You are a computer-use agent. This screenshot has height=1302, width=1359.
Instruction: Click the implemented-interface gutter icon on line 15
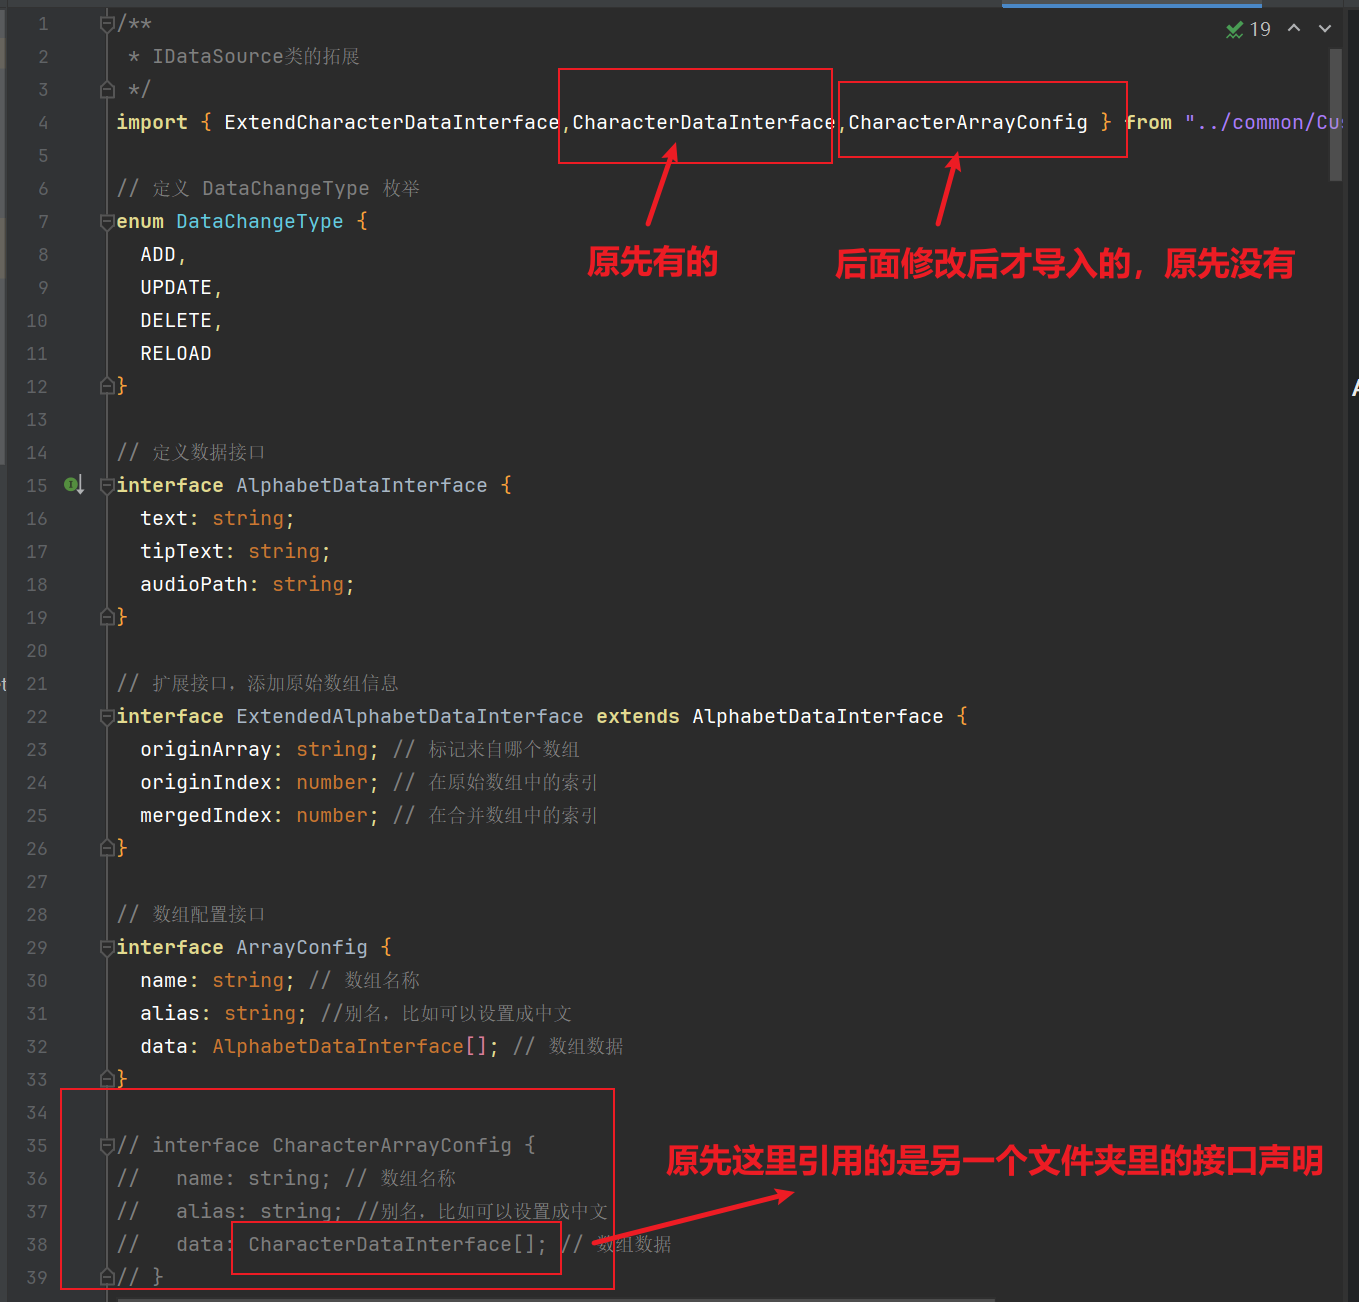(x=73, y=485)
